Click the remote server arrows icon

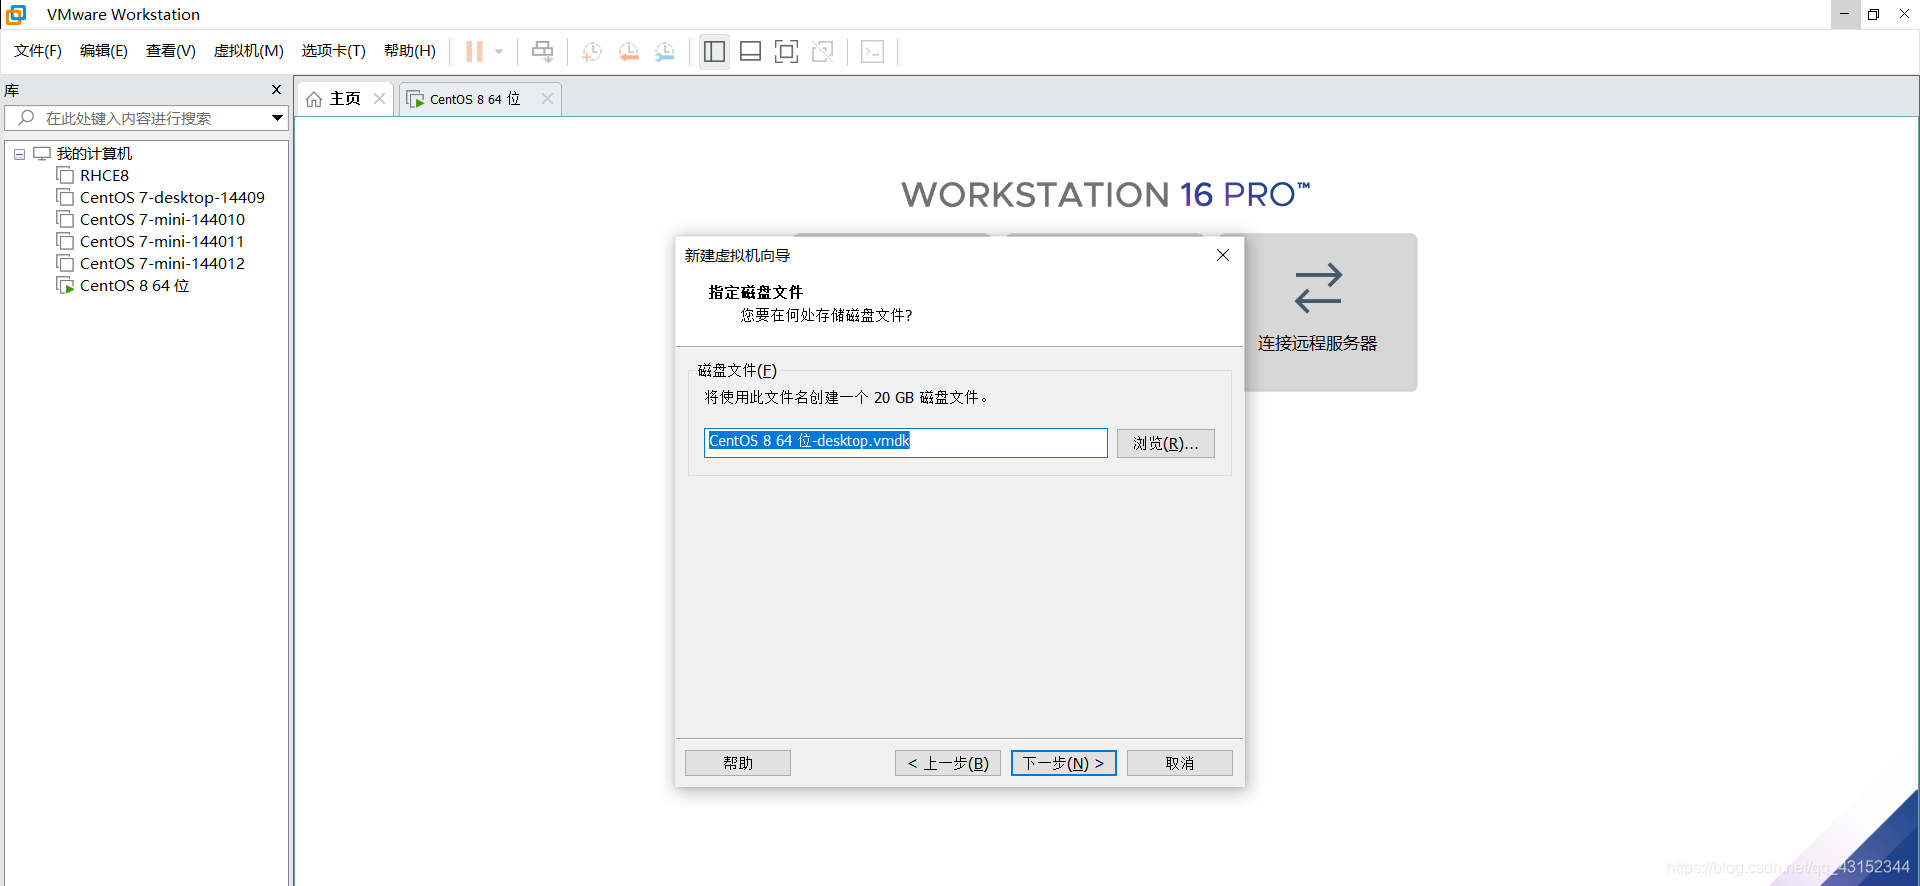click(x=1318, y=288)
